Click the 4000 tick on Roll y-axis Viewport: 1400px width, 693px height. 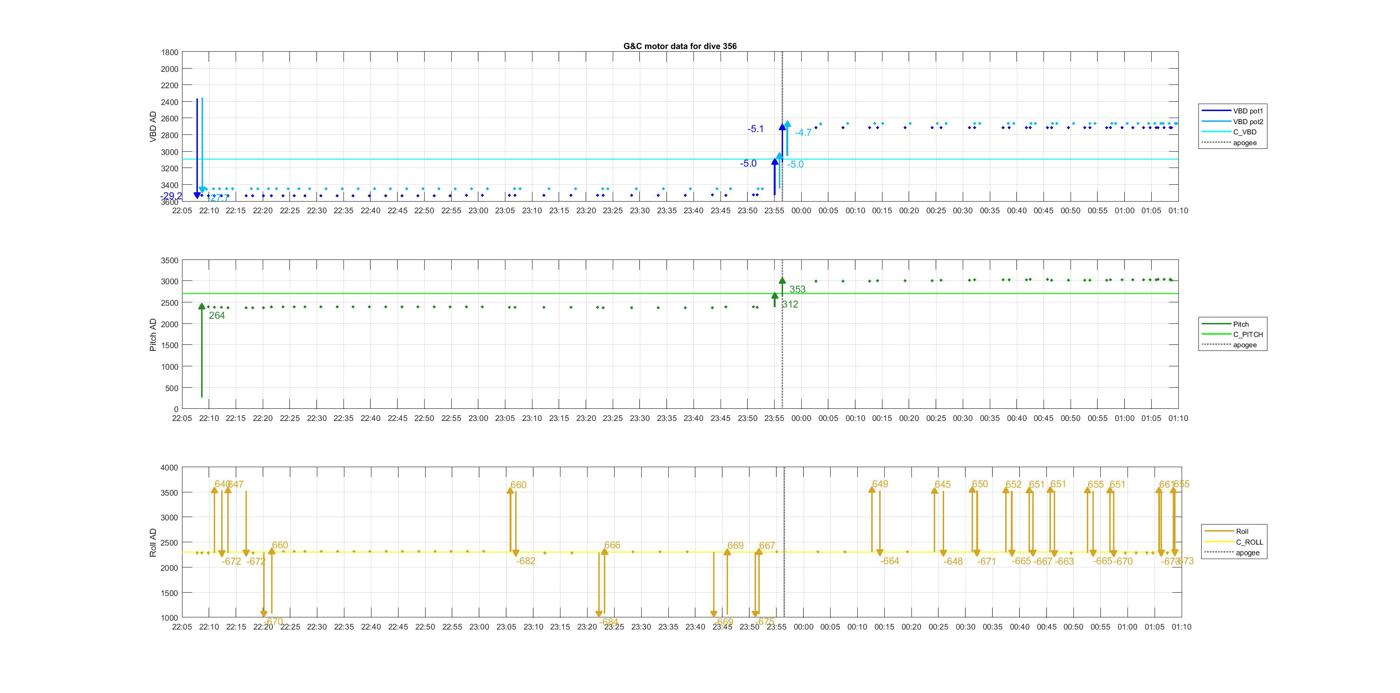click(168, 467)
